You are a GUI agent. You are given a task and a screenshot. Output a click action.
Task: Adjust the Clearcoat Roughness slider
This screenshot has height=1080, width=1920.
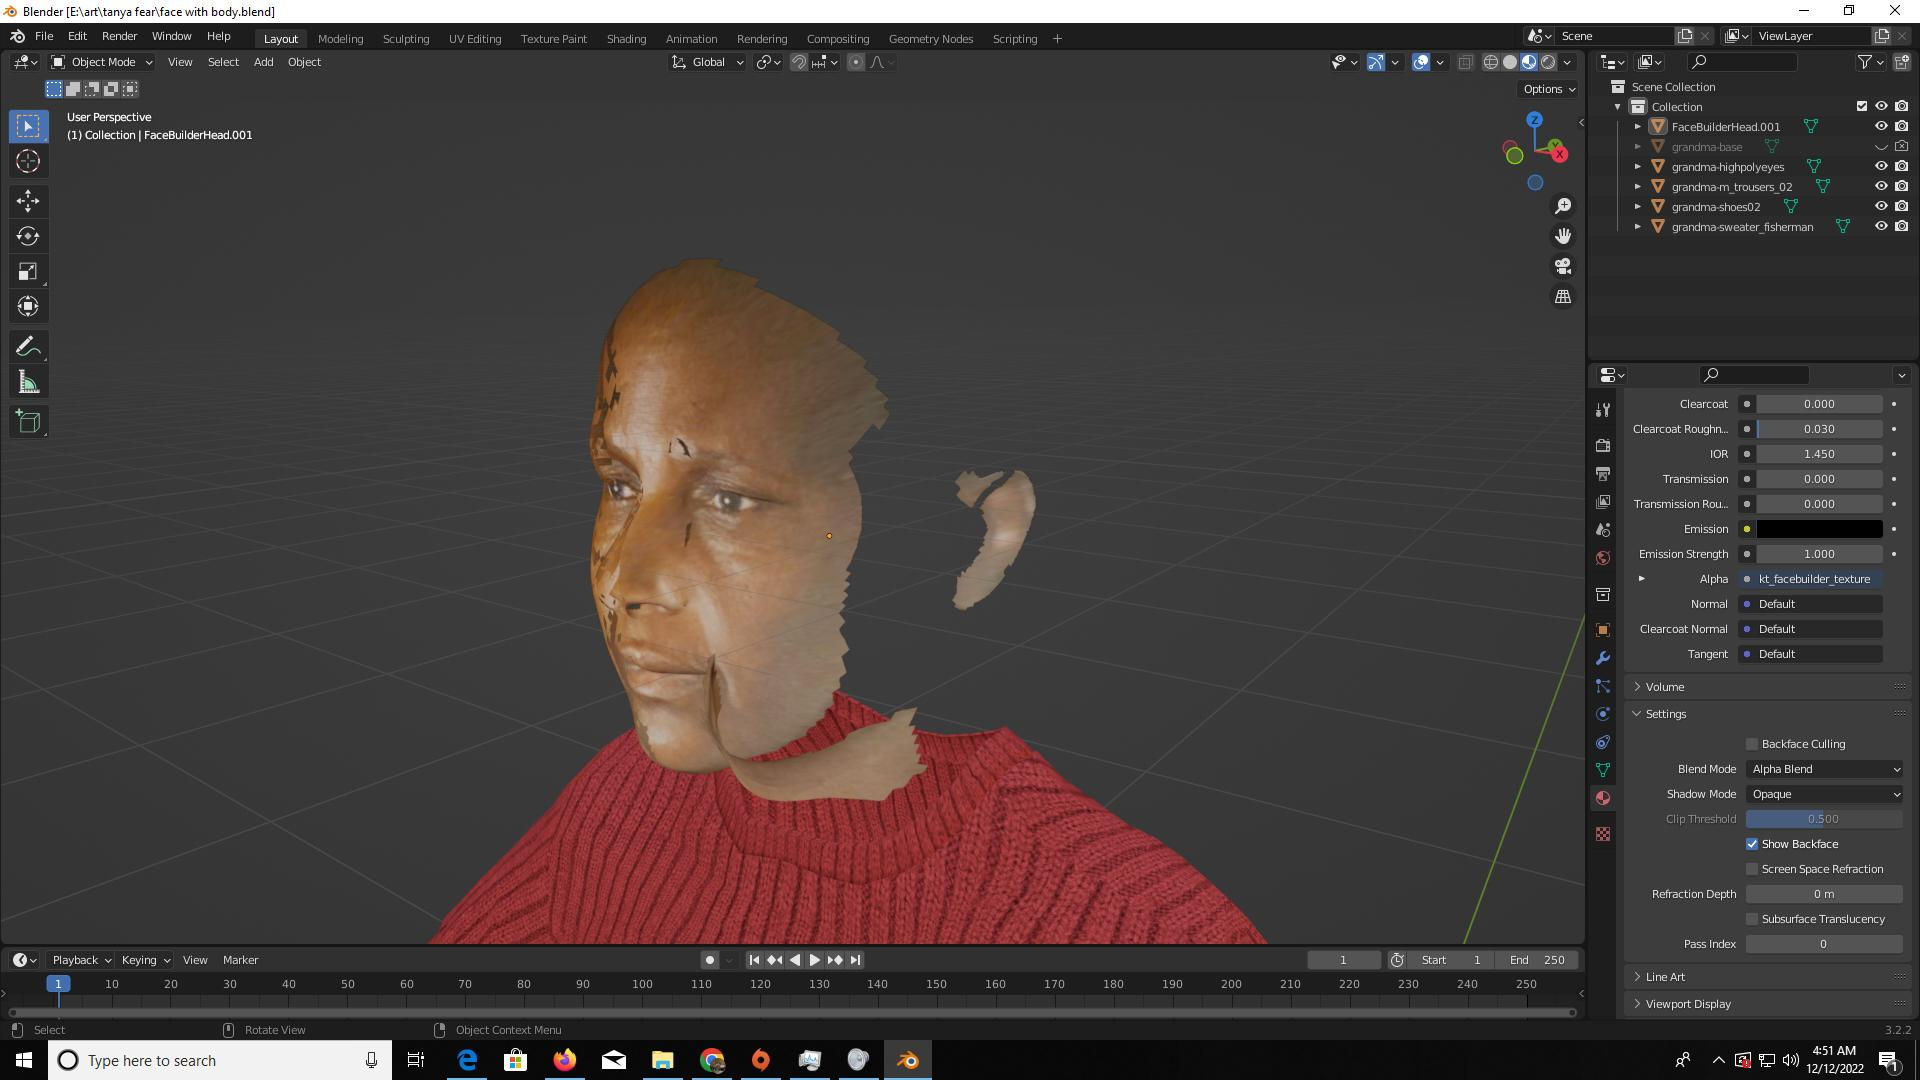coord(1819,429)
